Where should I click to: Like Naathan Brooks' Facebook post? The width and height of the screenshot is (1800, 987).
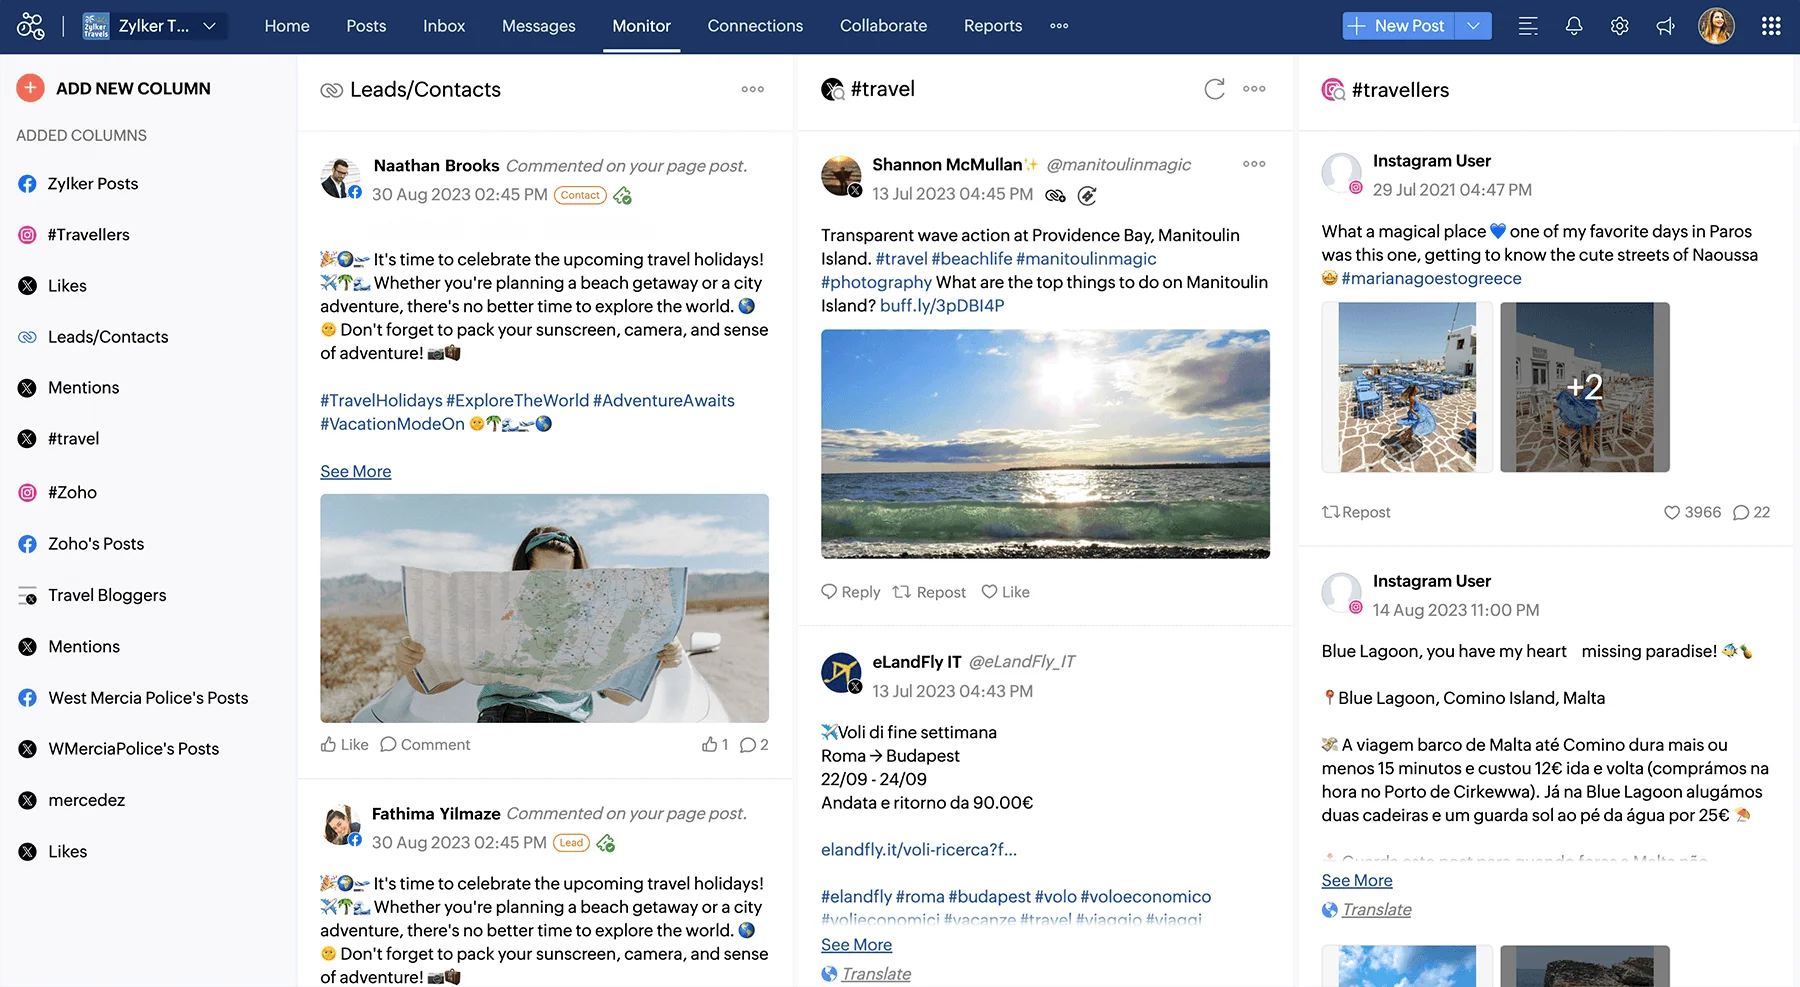(344, 744)
